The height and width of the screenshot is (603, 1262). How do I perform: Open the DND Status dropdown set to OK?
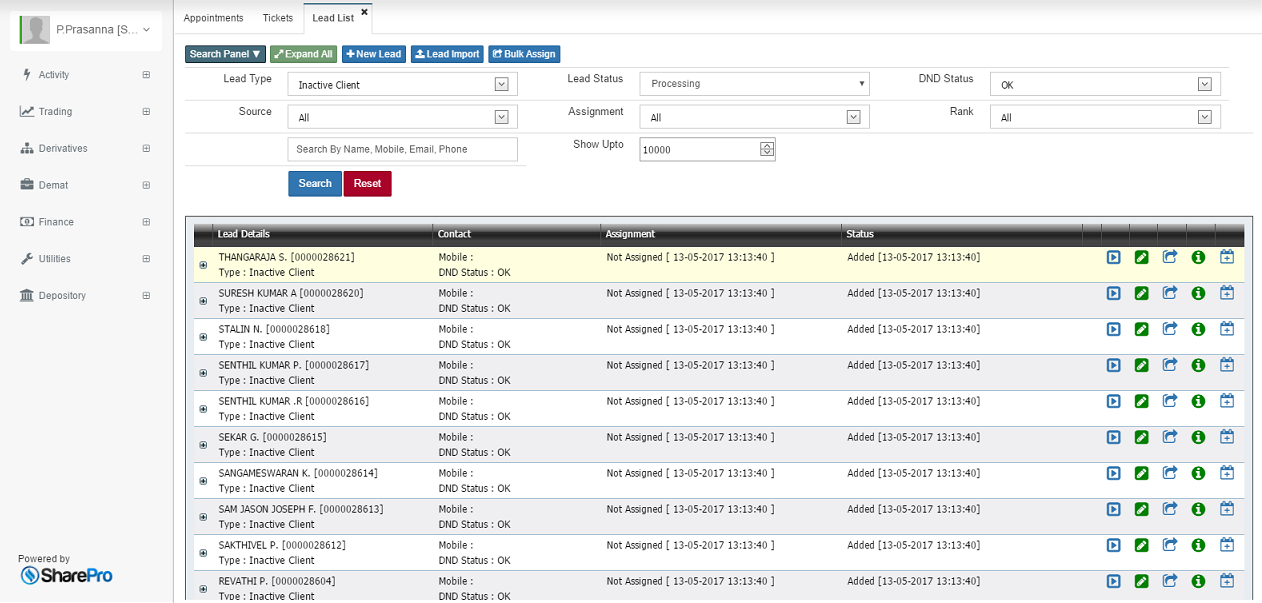point(1105,83)
